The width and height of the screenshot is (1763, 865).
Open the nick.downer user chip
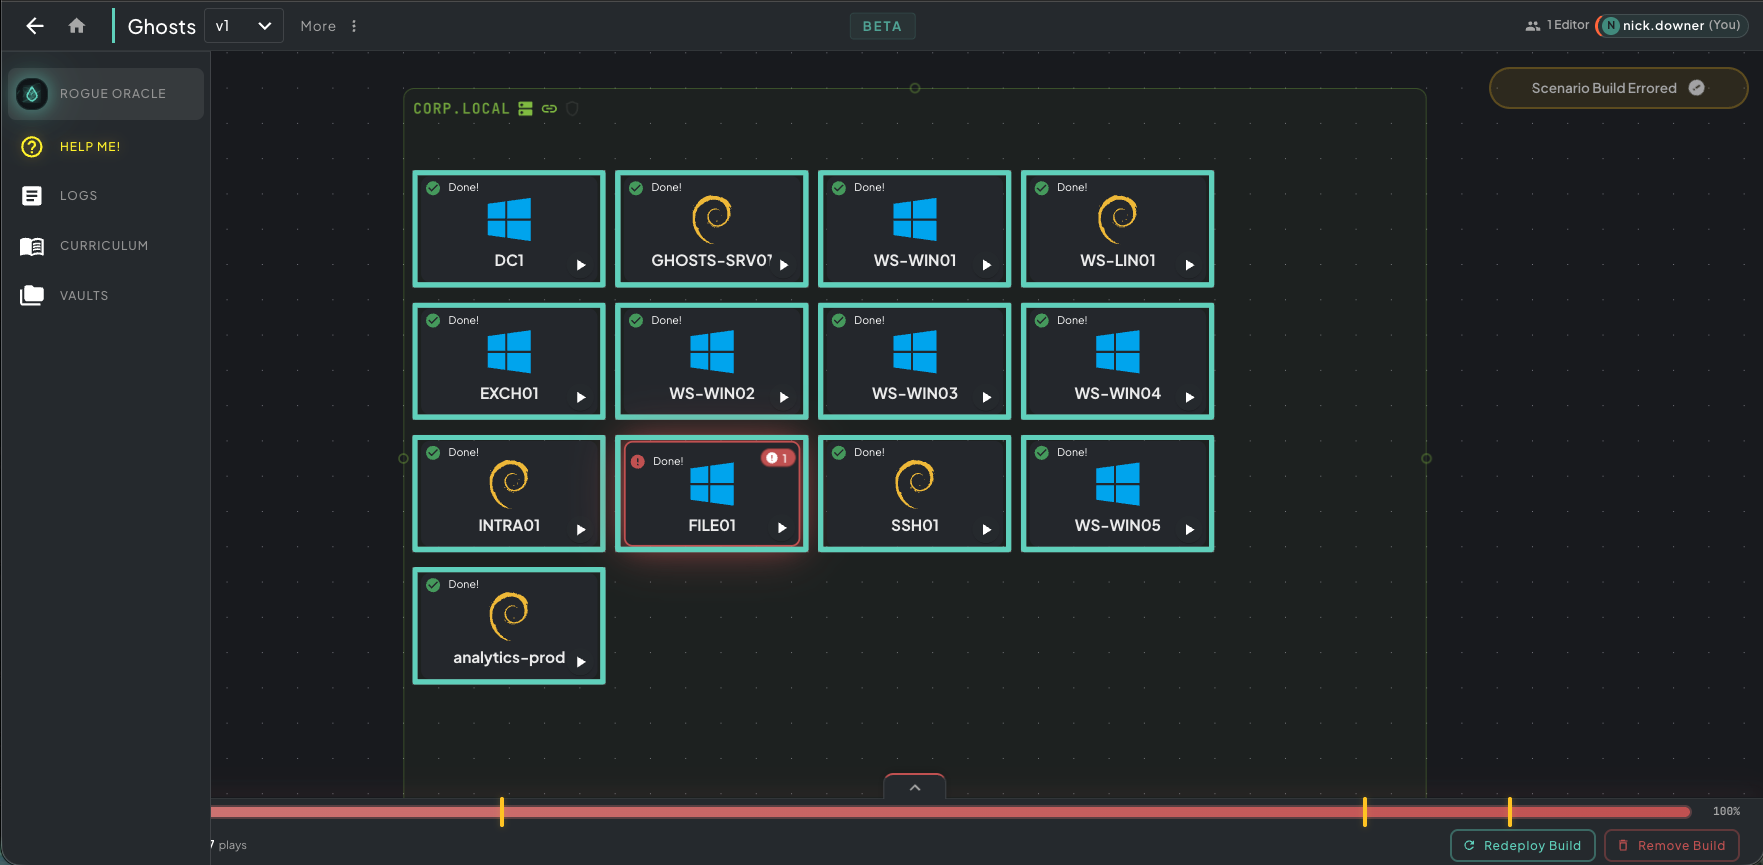click(1672, 26)
